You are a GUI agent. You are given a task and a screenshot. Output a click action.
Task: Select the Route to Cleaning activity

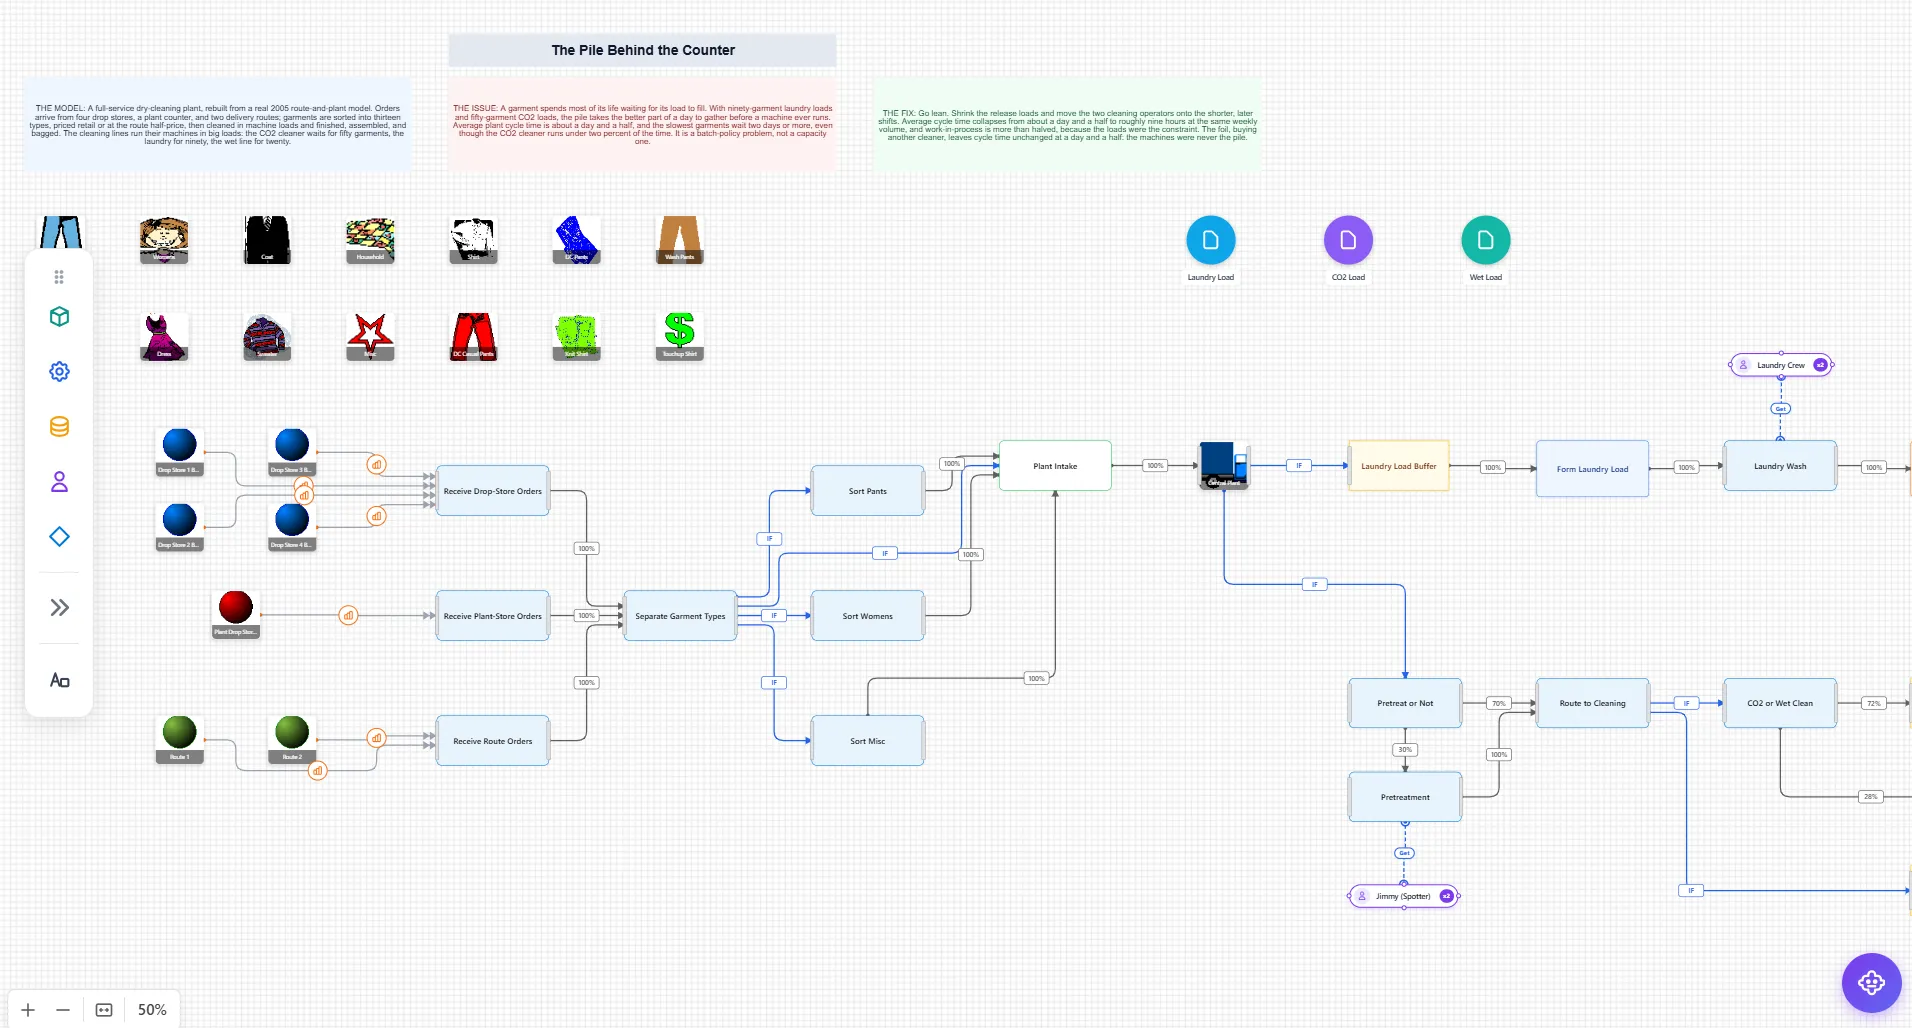(x=1592, y=703)
